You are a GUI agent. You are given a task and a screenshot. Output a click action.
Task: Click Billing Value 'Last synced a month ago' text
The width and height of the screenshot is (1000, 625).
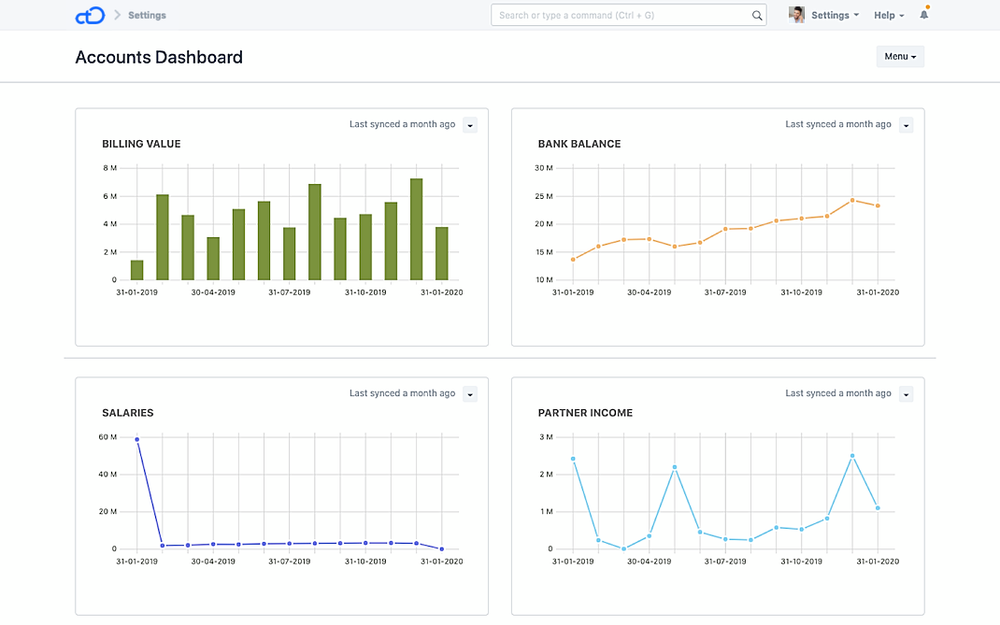pyautogui.click(x=402, y=124)
